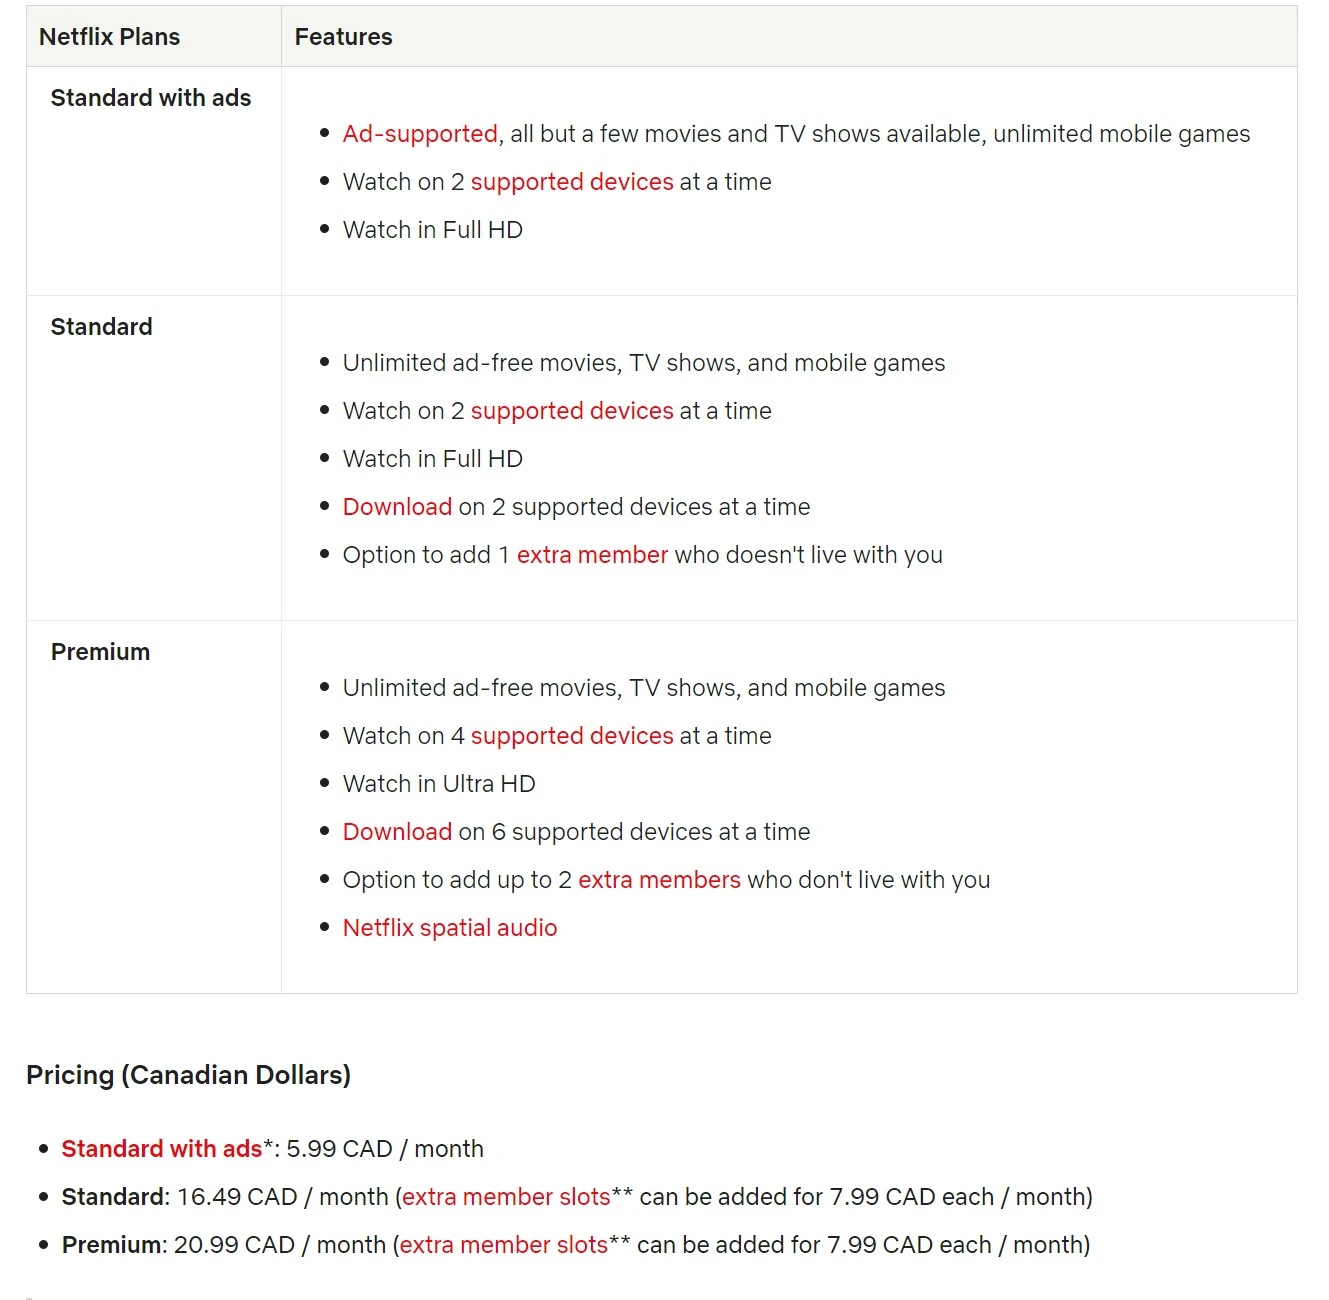Click supported devices link in Premium plan

(x=572, y=736)
